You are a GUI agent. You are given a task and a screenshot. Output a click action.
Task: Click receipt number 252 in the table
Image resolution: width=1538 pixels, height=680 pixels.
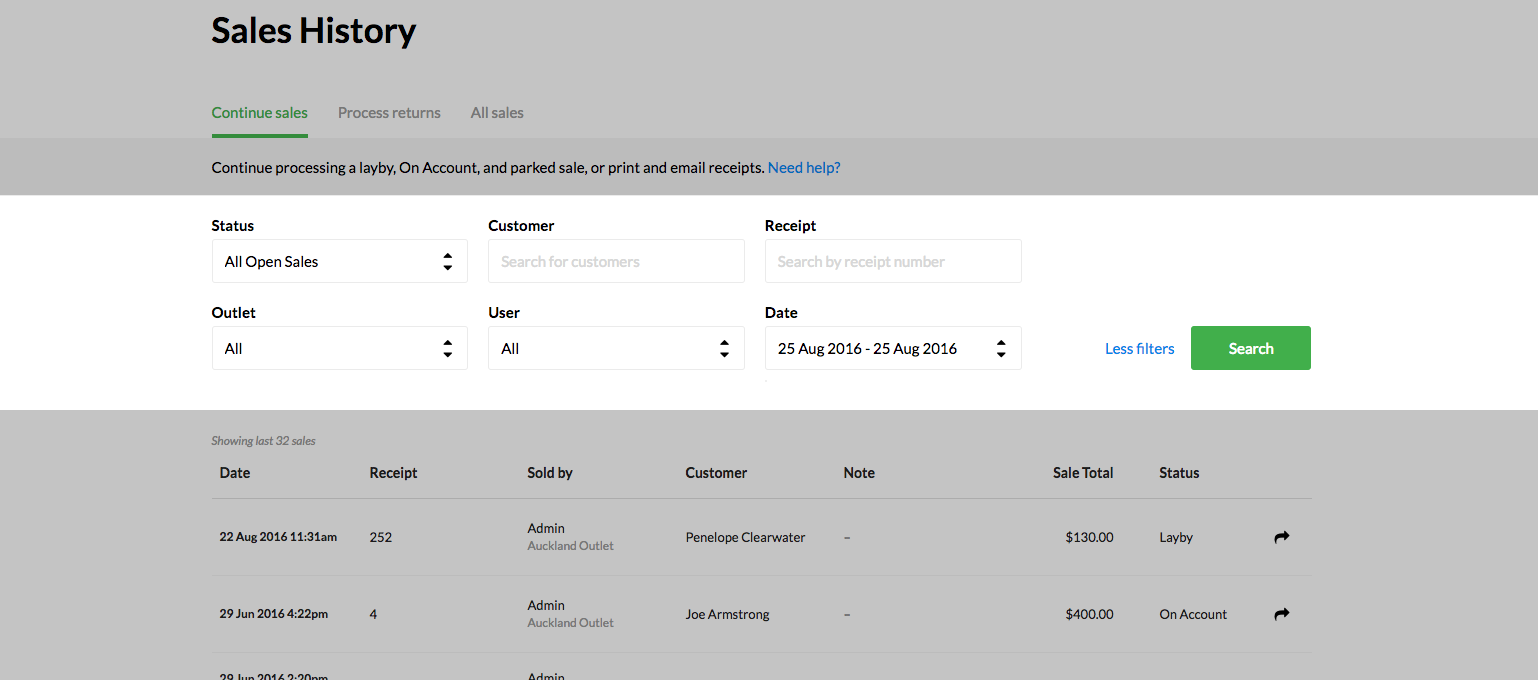[x=381, y=537]
